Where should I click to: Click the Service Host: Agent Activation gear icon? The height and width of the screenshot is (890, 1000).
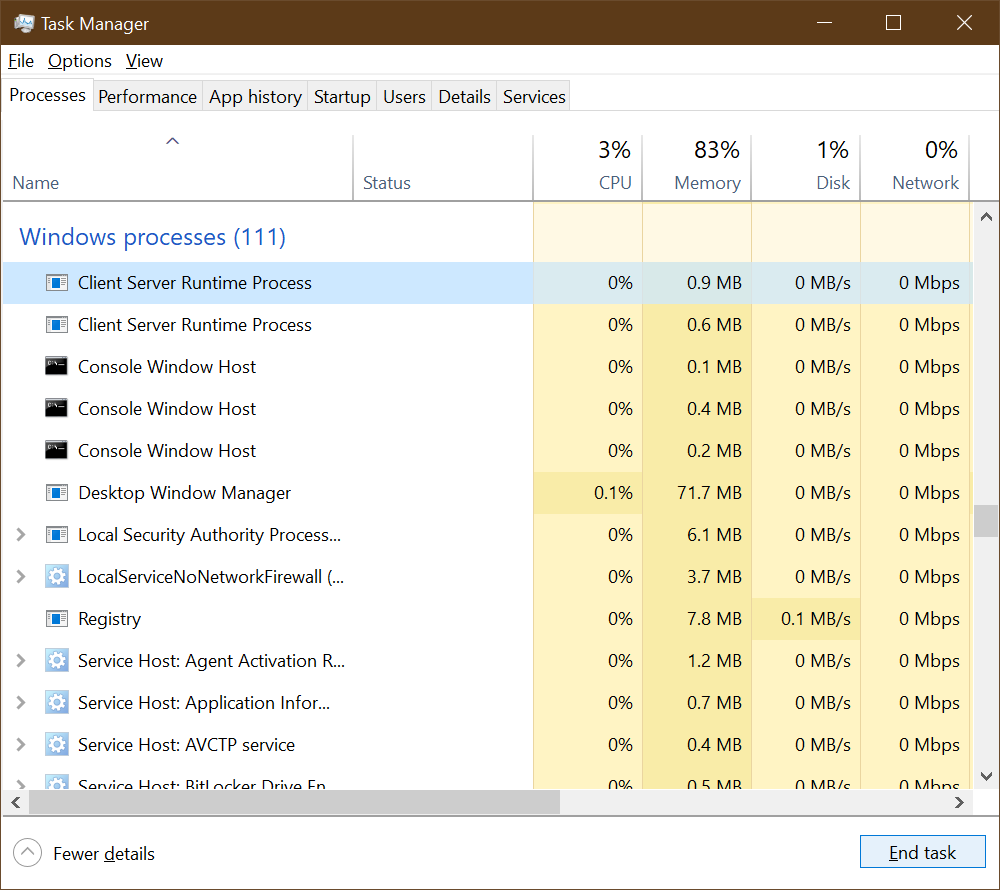pos(57,661)
